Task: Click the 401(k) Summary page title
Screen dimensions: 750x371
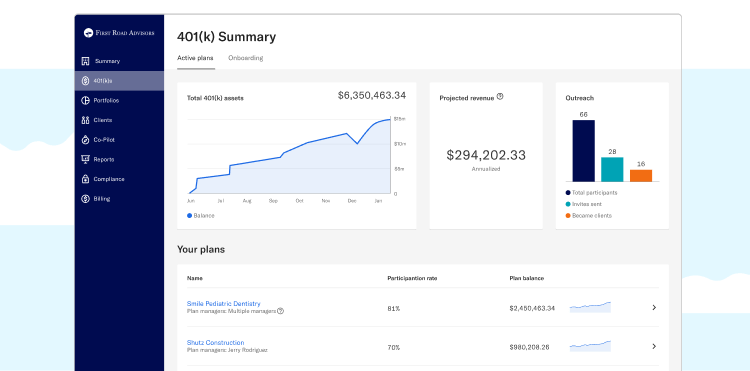Action: point(227,37)
